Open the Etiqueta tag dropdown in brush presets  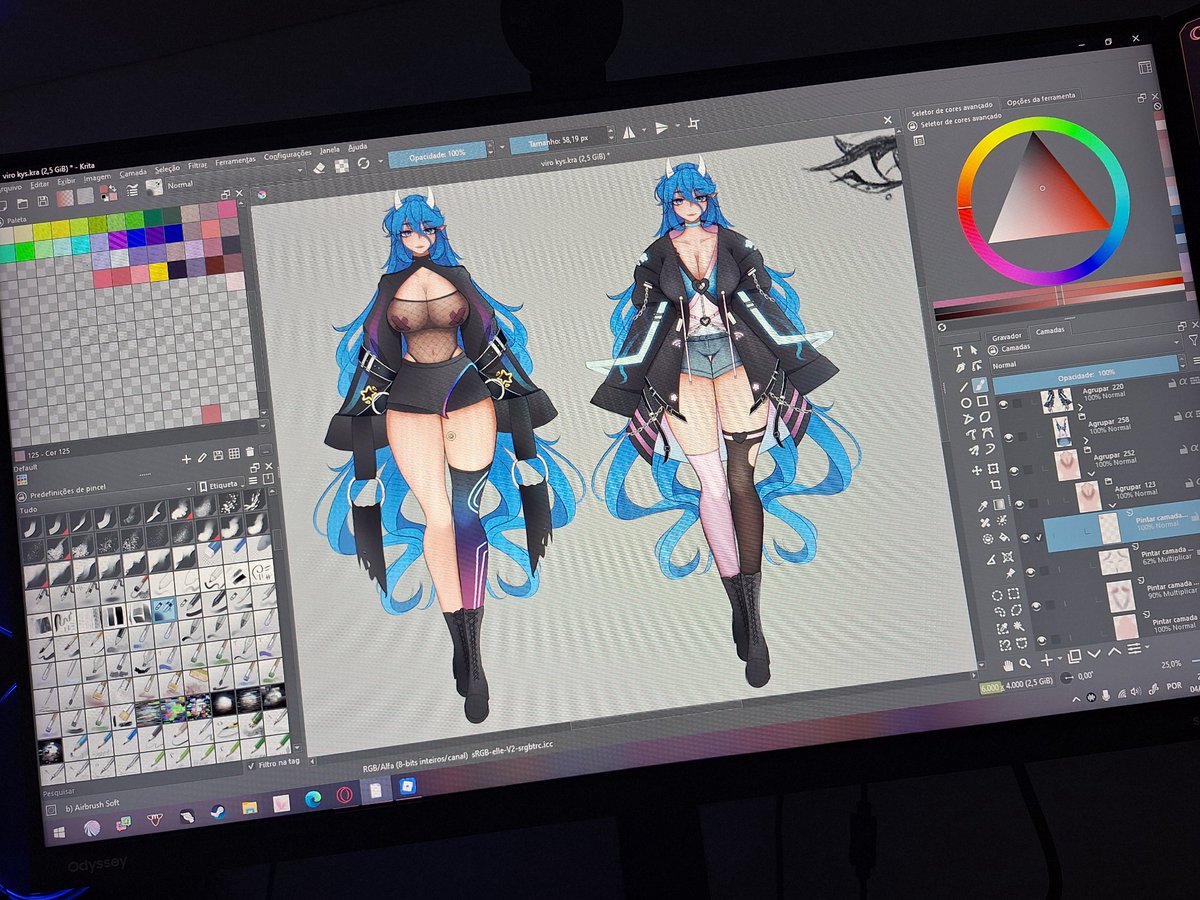pos(224,484)
